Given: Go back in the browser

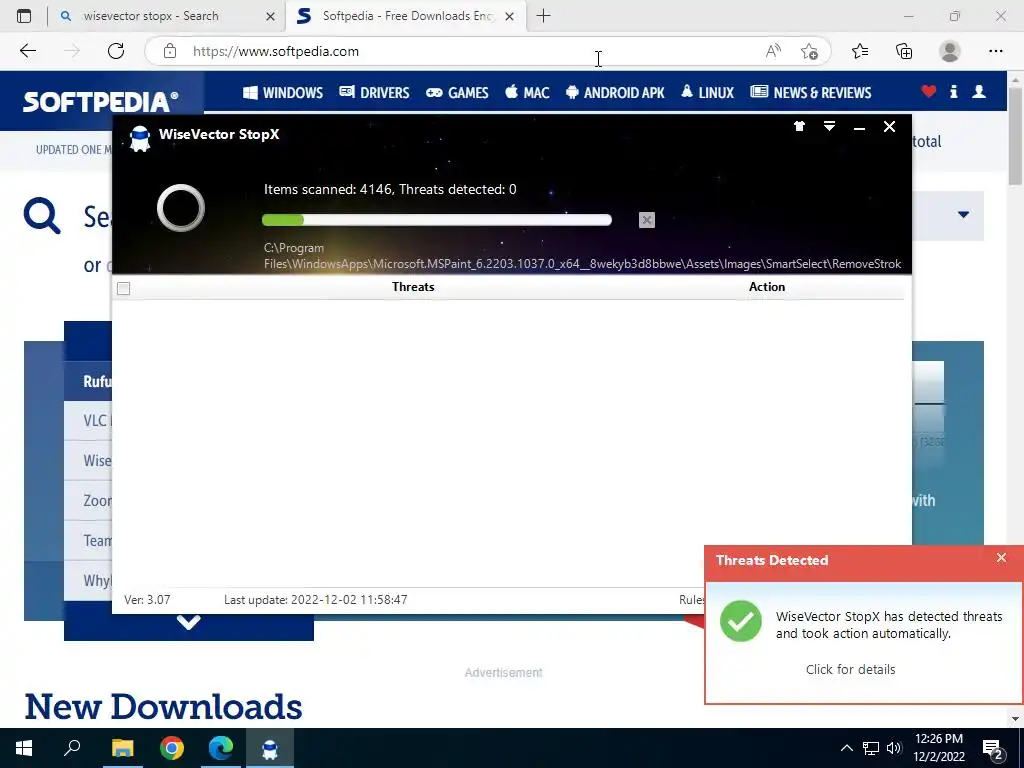Looking at the screenshot, I should point(27,51).
